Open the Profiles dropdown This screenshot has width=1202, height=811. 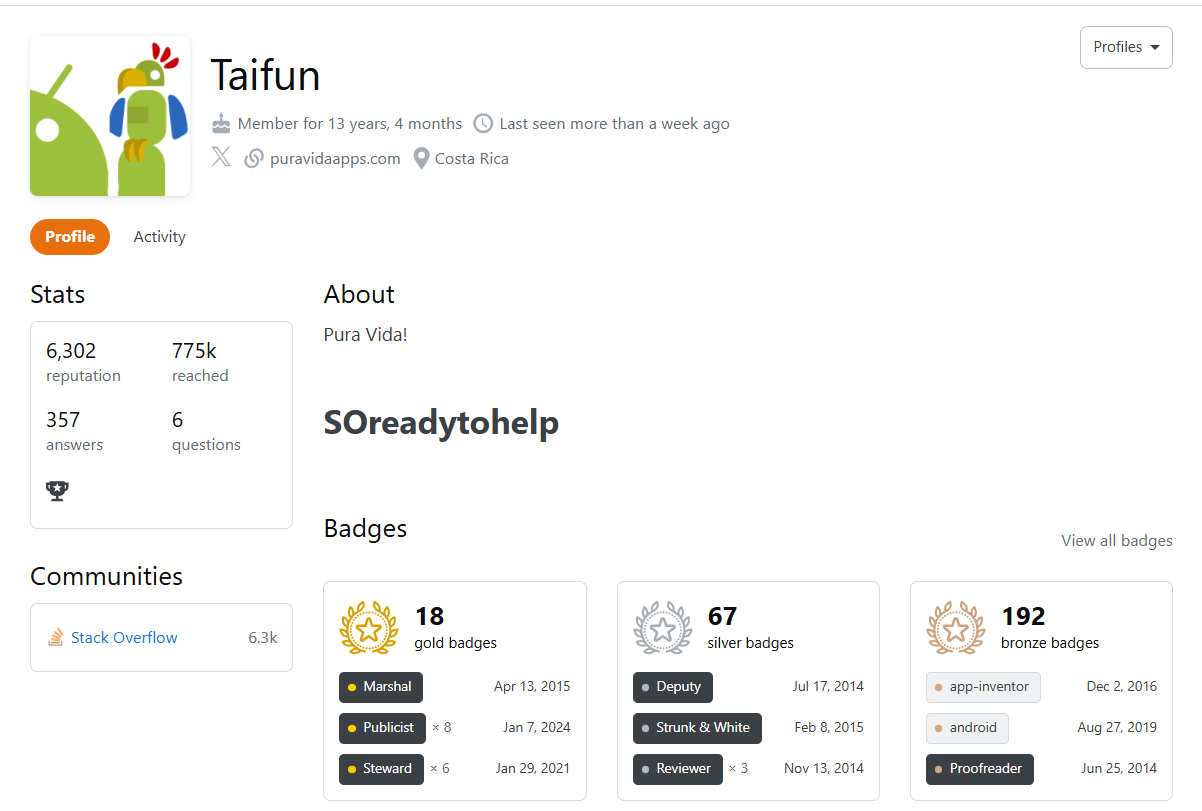(1126, 47)
